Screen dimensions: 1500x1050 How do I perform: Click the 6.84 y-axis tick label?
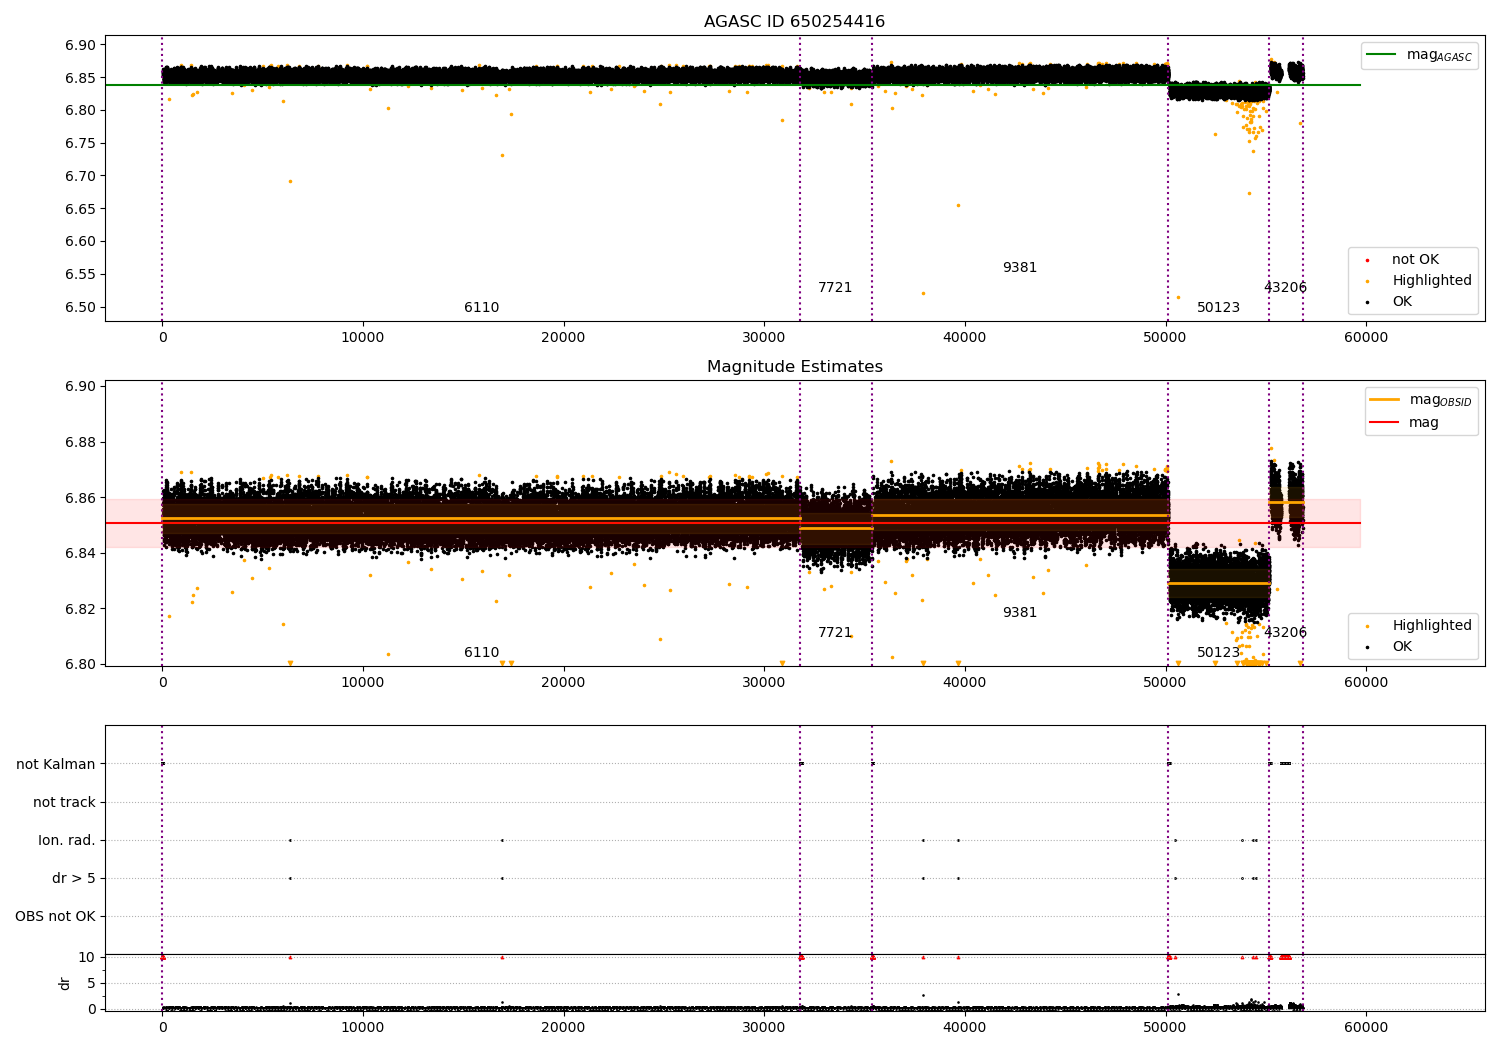click(82, 554)
